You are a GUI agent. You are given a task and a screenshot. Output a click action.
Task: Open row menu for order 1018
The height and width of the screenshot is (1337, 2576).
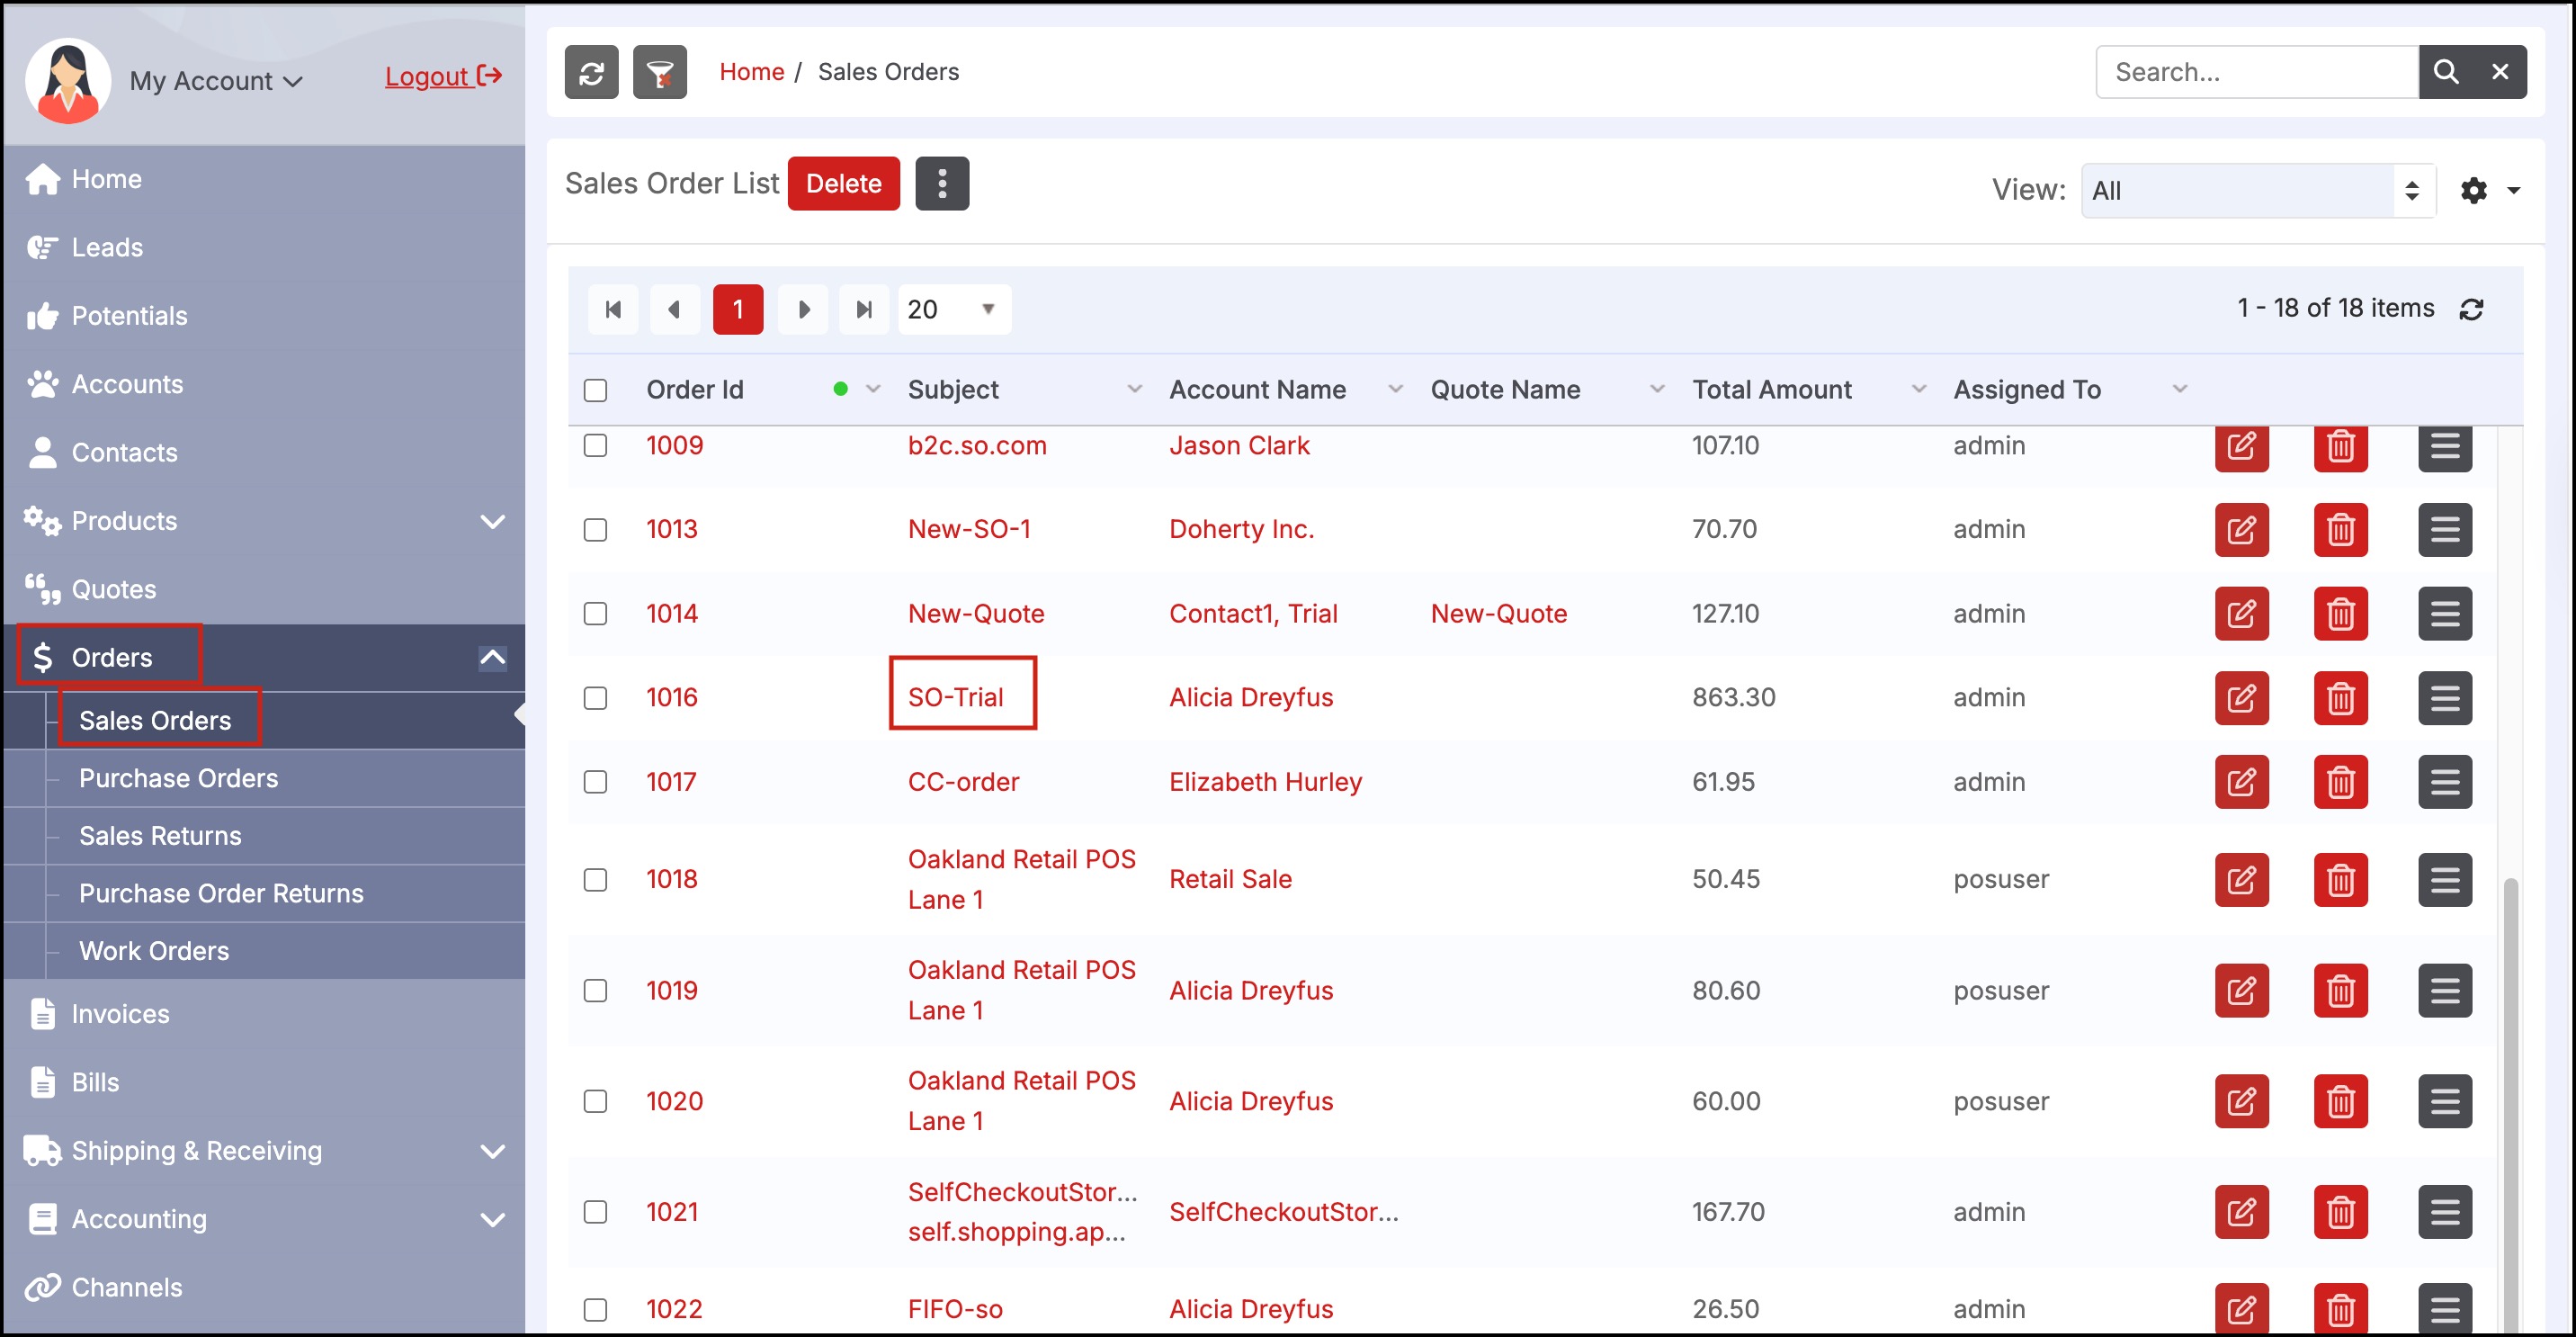tap(2445, 880)
